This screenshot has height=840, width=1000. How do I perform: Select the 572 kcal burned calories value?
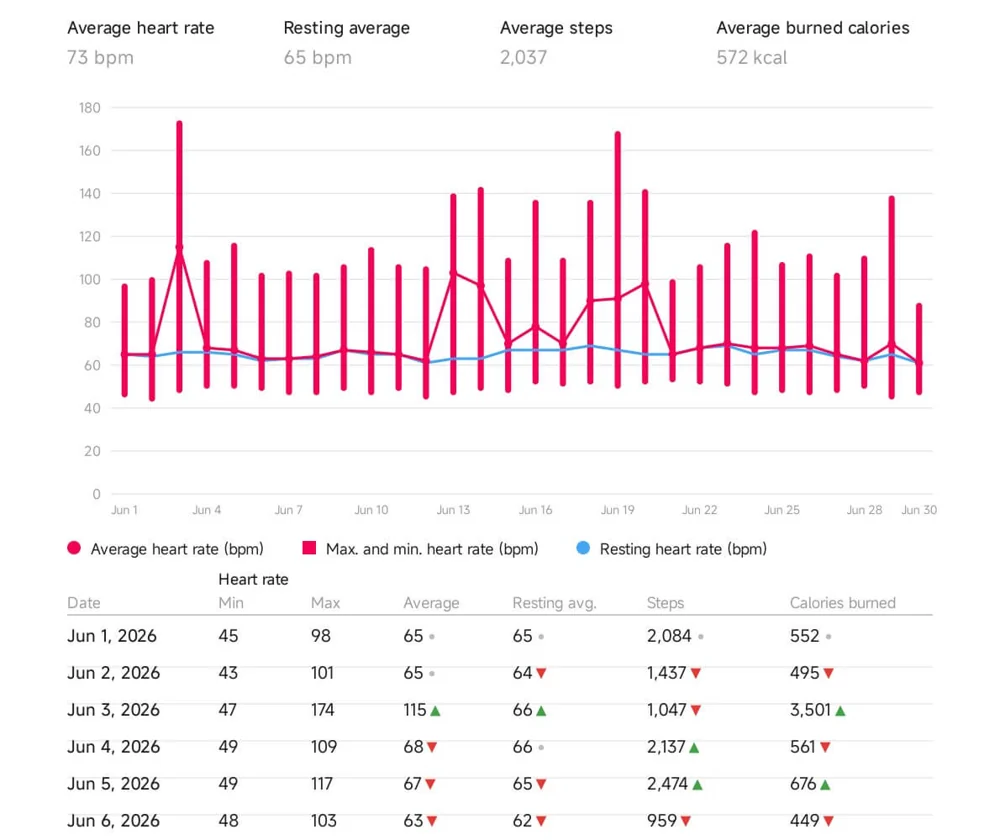point(752,57)
